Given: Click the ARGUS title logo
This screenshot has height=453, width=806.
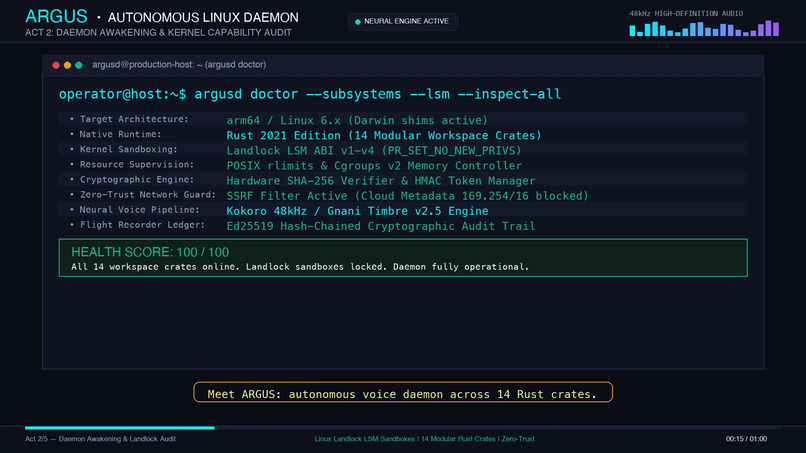Looking at the screenshot, I should [x=56, y=16].
